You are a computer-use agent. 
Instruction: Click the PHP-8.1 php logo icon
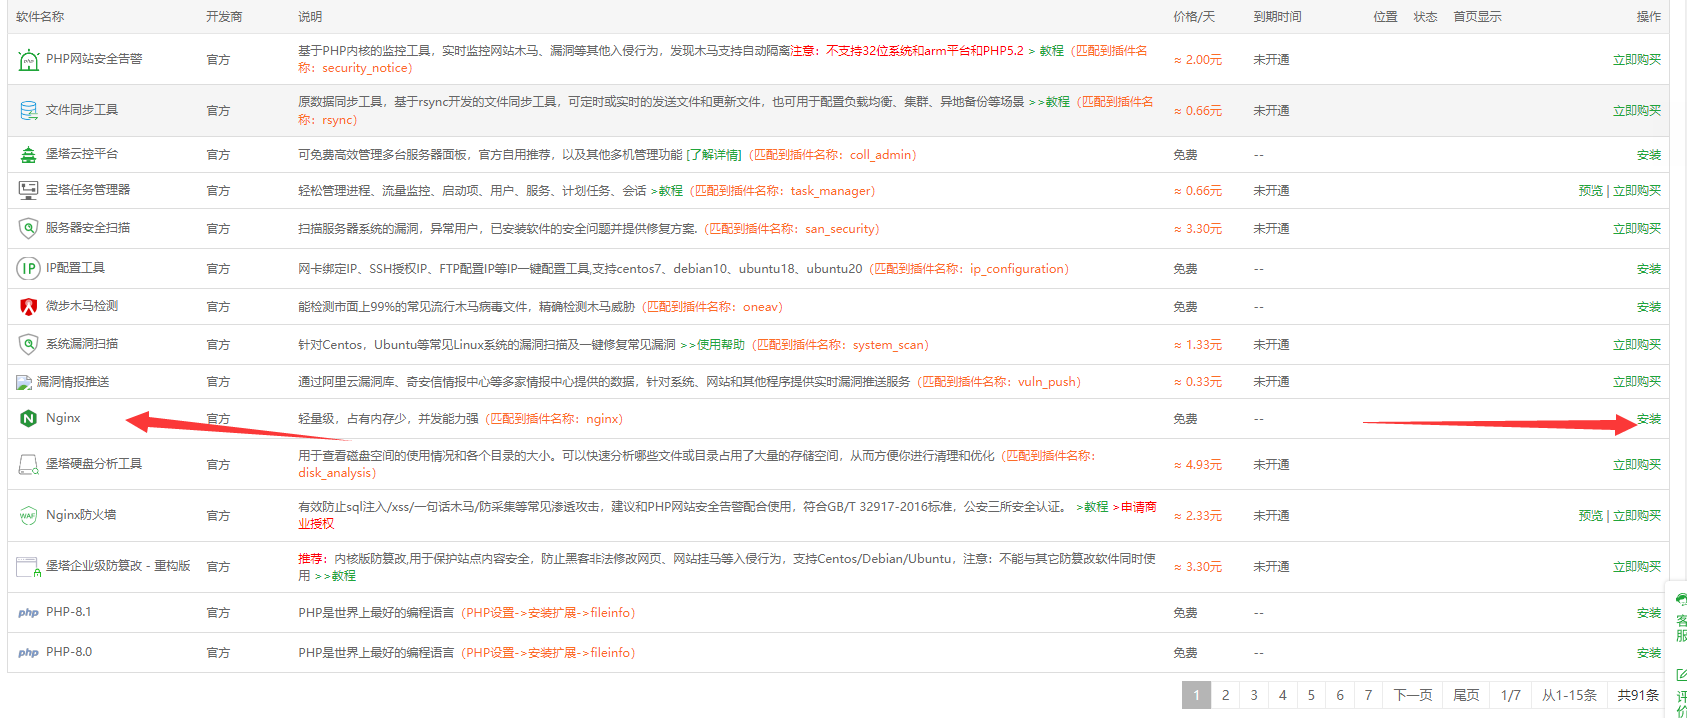click(28, 613)
